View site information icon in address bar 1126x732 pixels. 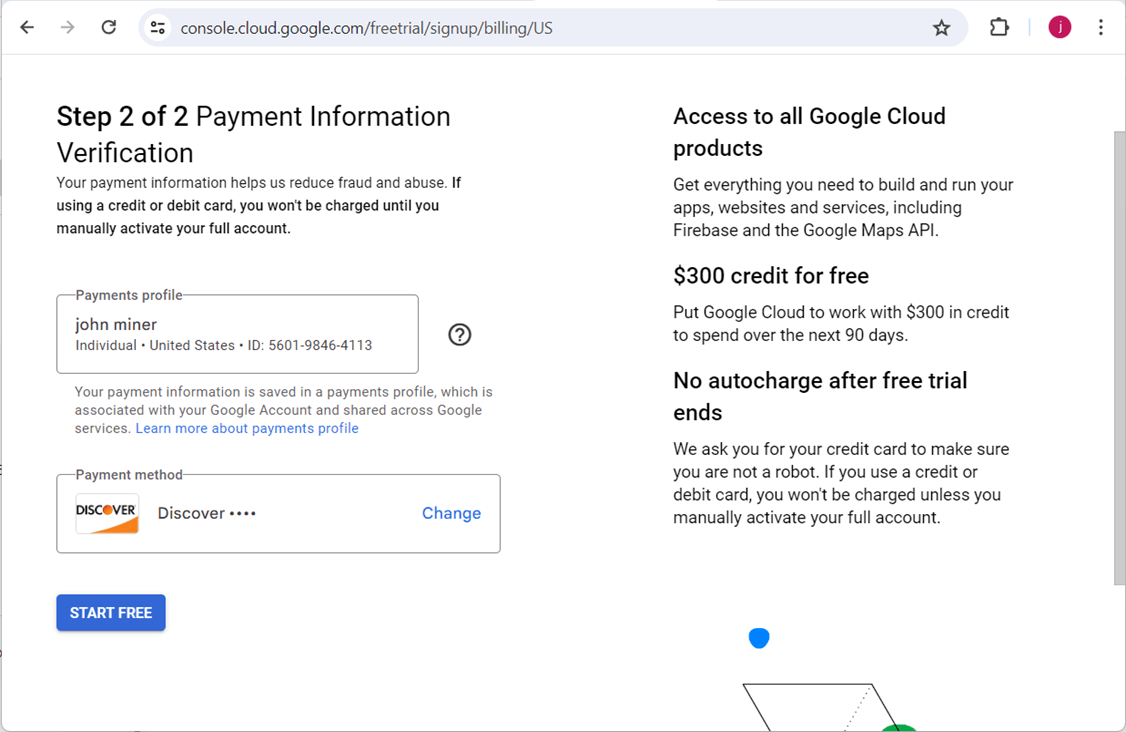coord(158,28)
